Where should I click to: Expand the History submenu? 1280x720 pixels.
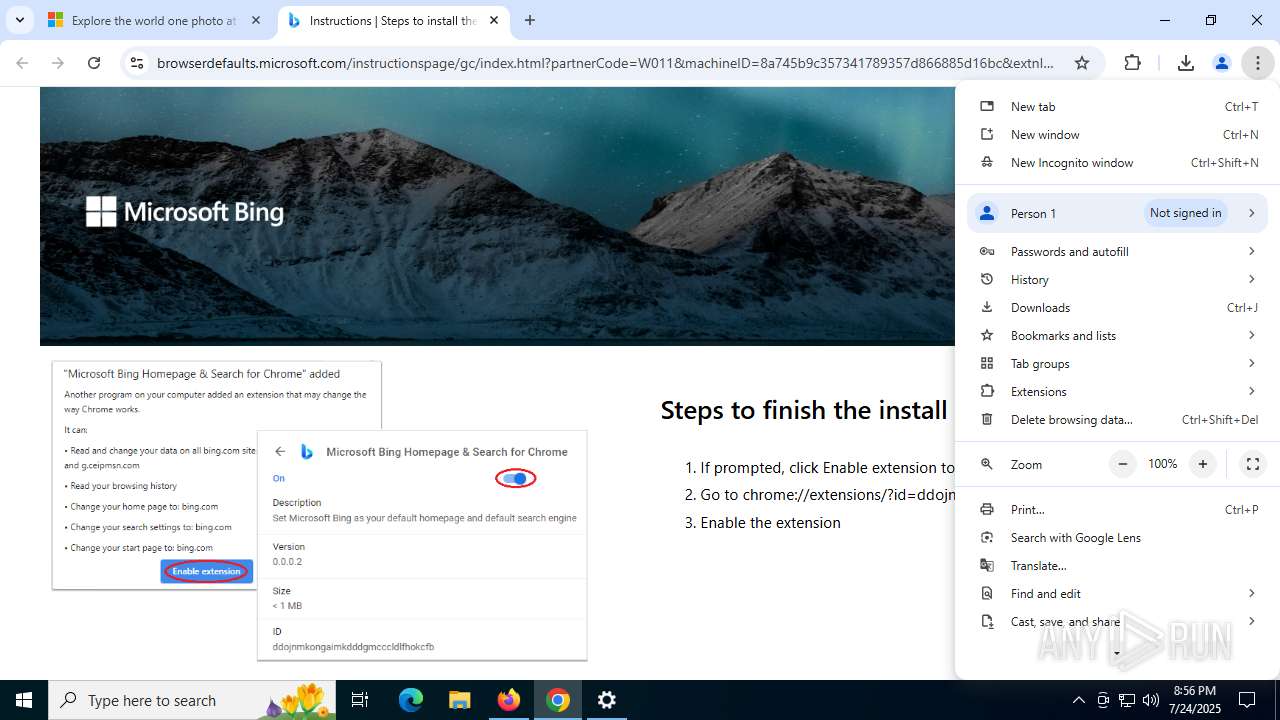pos(1118,279)
